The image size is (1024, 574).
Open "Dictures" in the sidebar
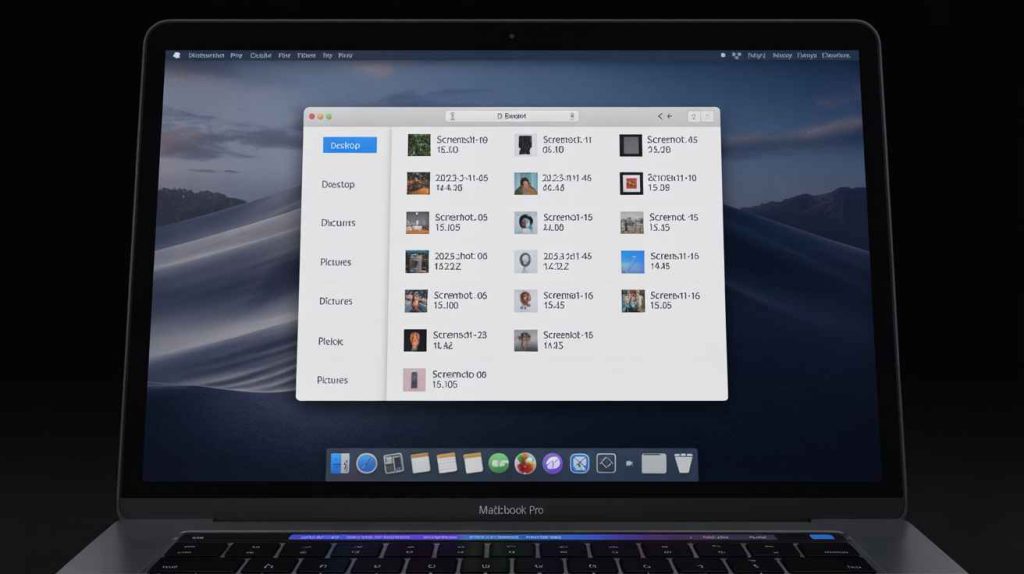(x=336, y=301)
